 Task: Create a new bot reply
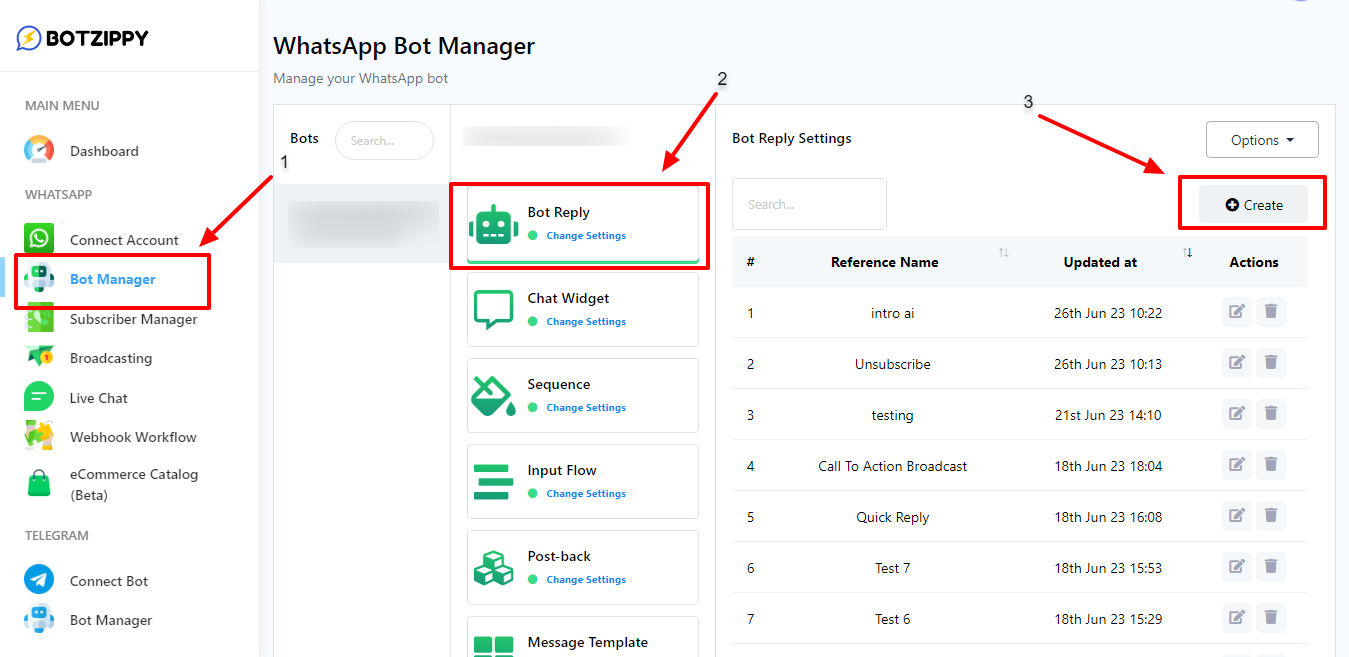1253,205
